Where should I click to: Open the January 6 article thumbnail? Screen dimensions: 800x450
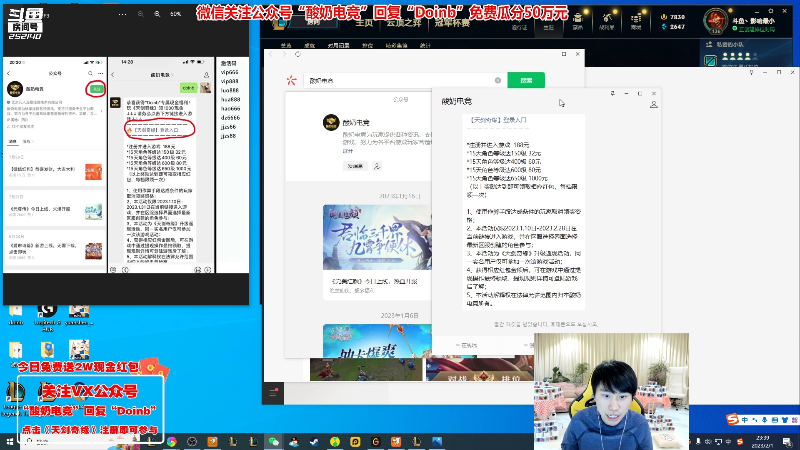click(377, 341)
